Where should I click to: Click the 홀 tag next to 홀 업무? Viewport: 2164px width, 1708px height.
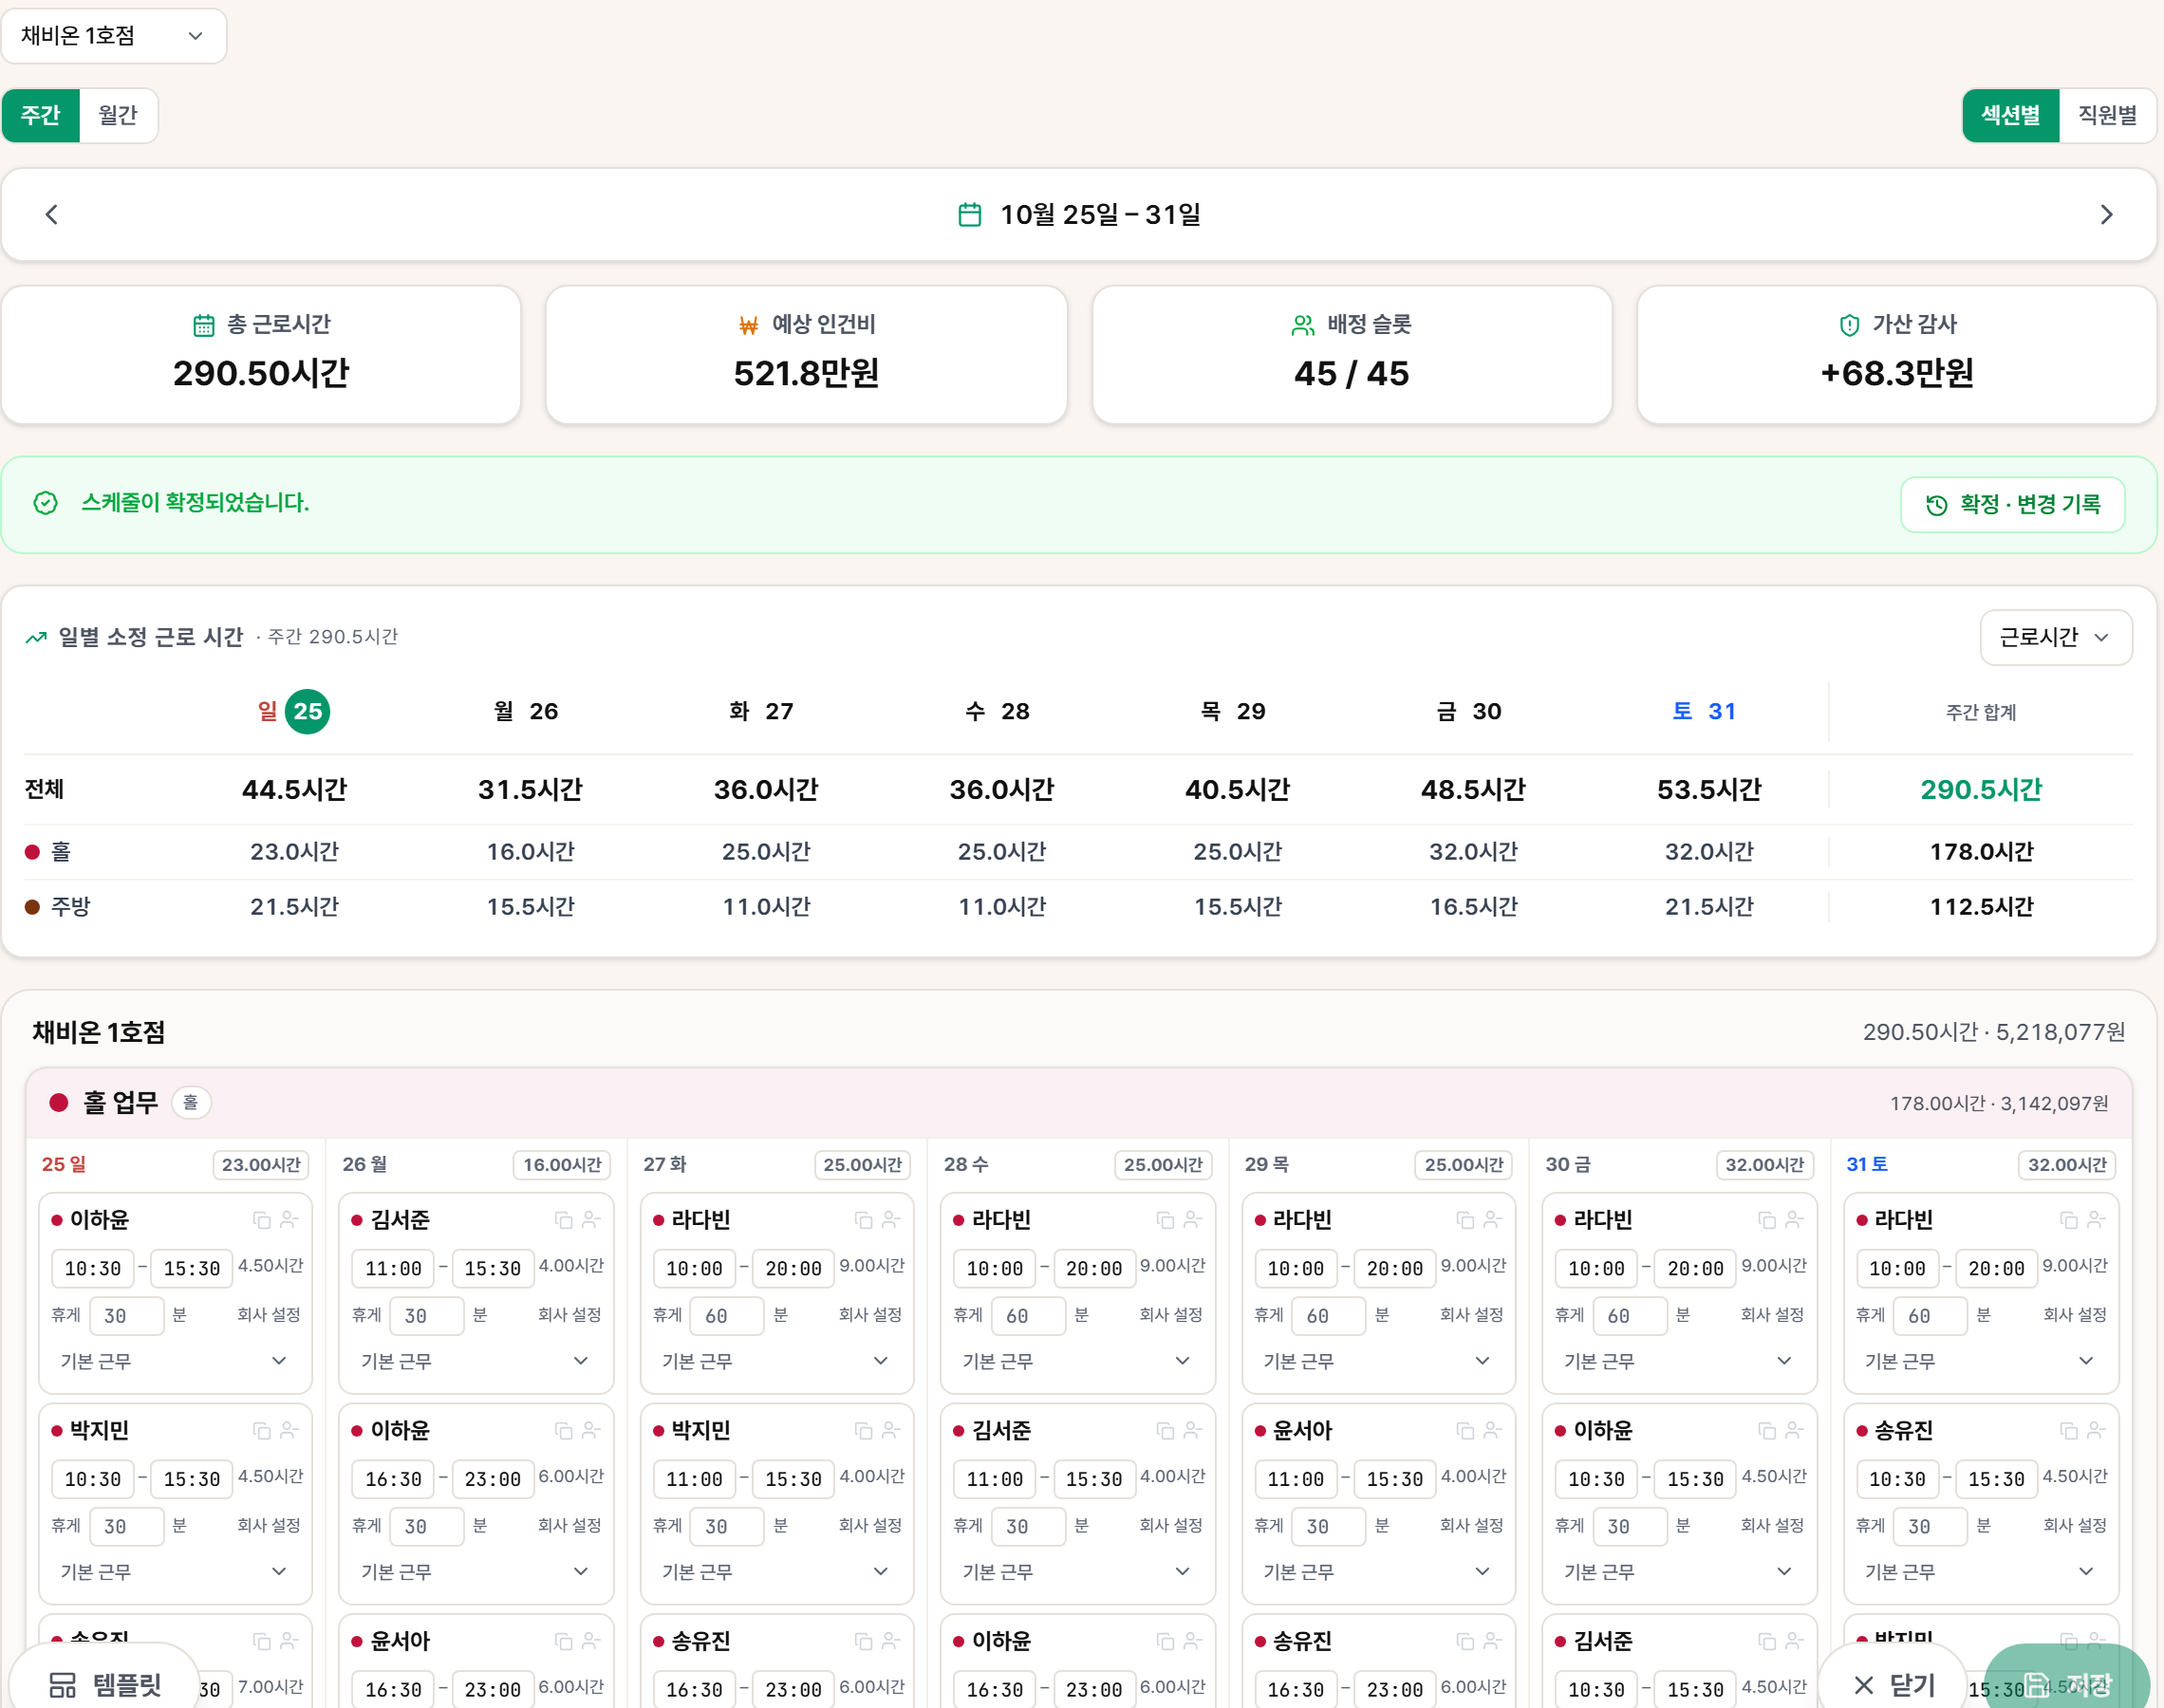(x=191, y=1103)
